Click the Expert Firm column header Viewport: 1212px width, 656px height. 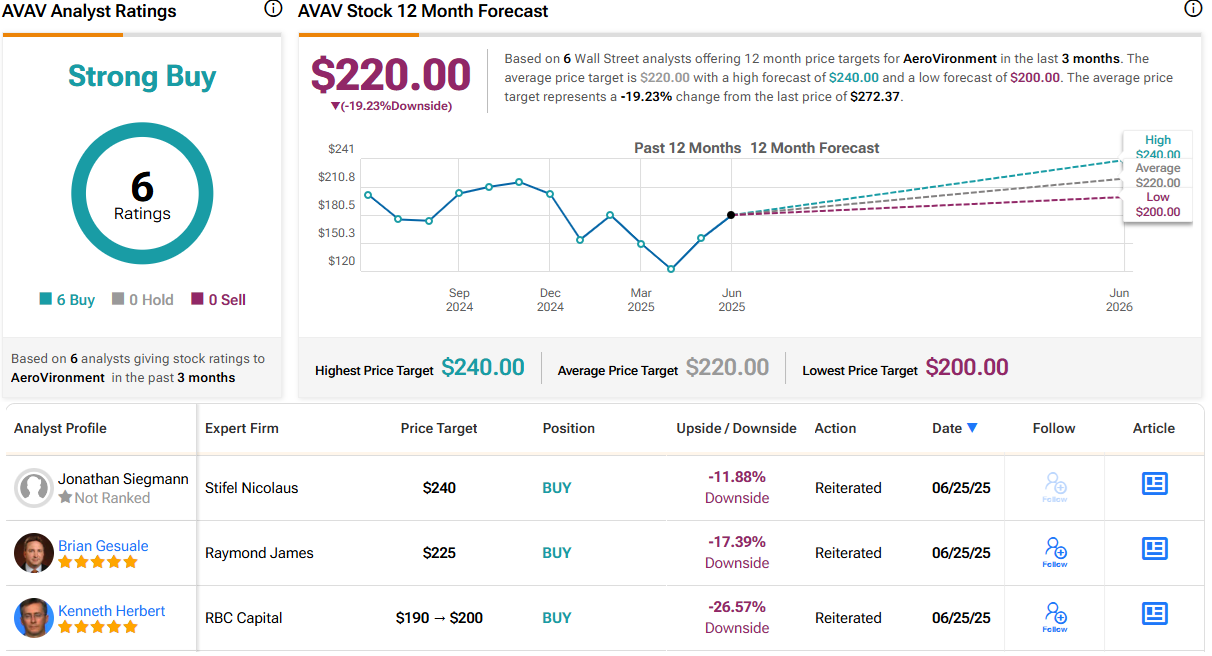pyautogui.click(x=242, y=428)
